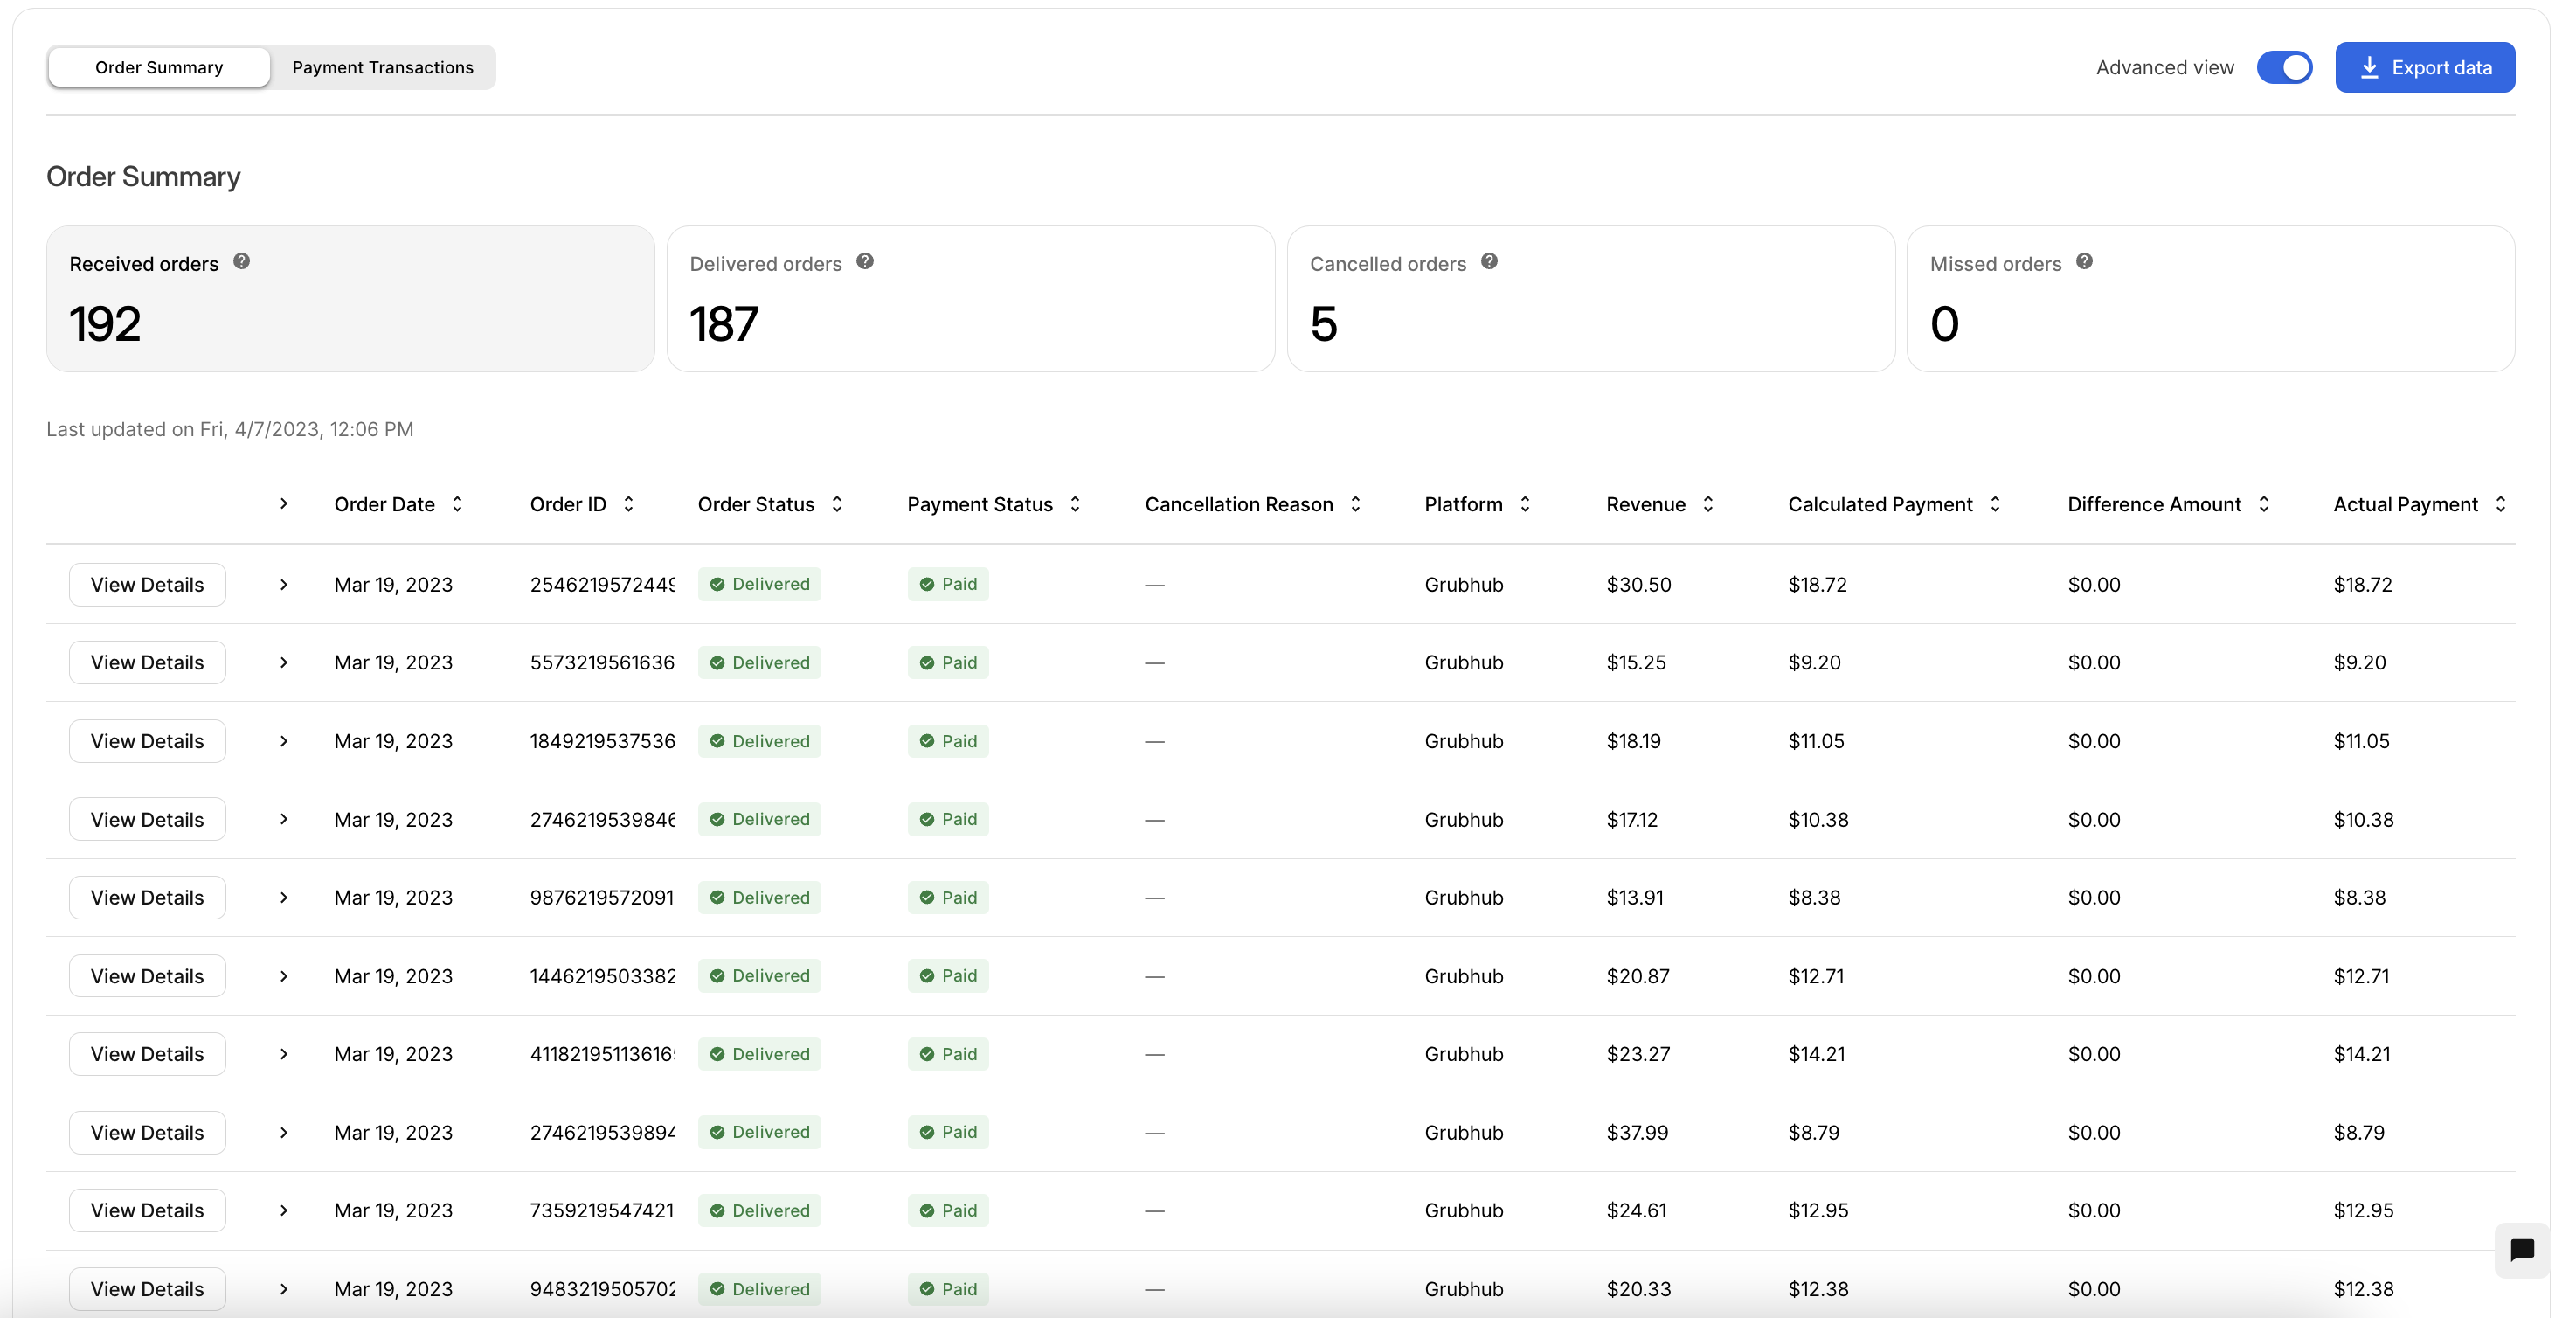Sort by Payment Status column arrows

(x=1075, y=504)
